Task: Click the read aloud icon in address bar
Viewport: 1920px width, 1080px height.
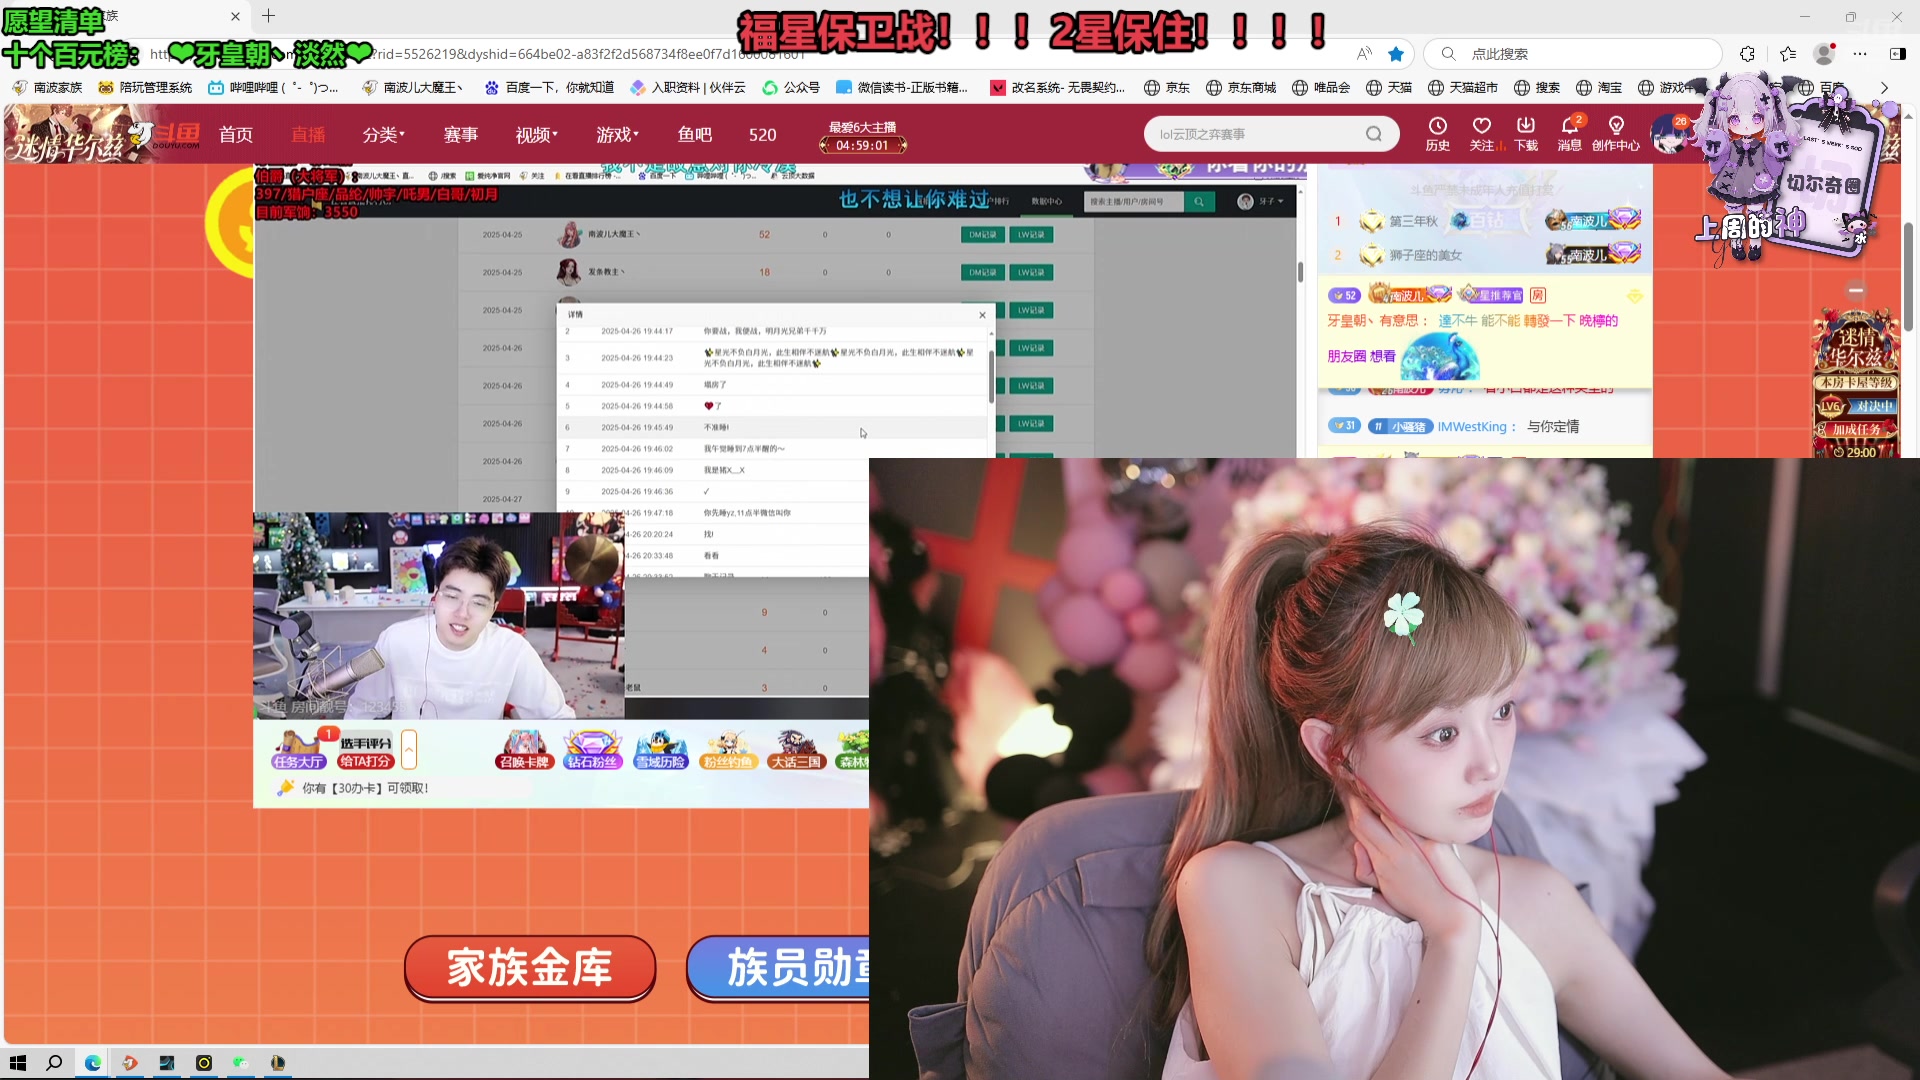Action: [x=1364, y=54]
